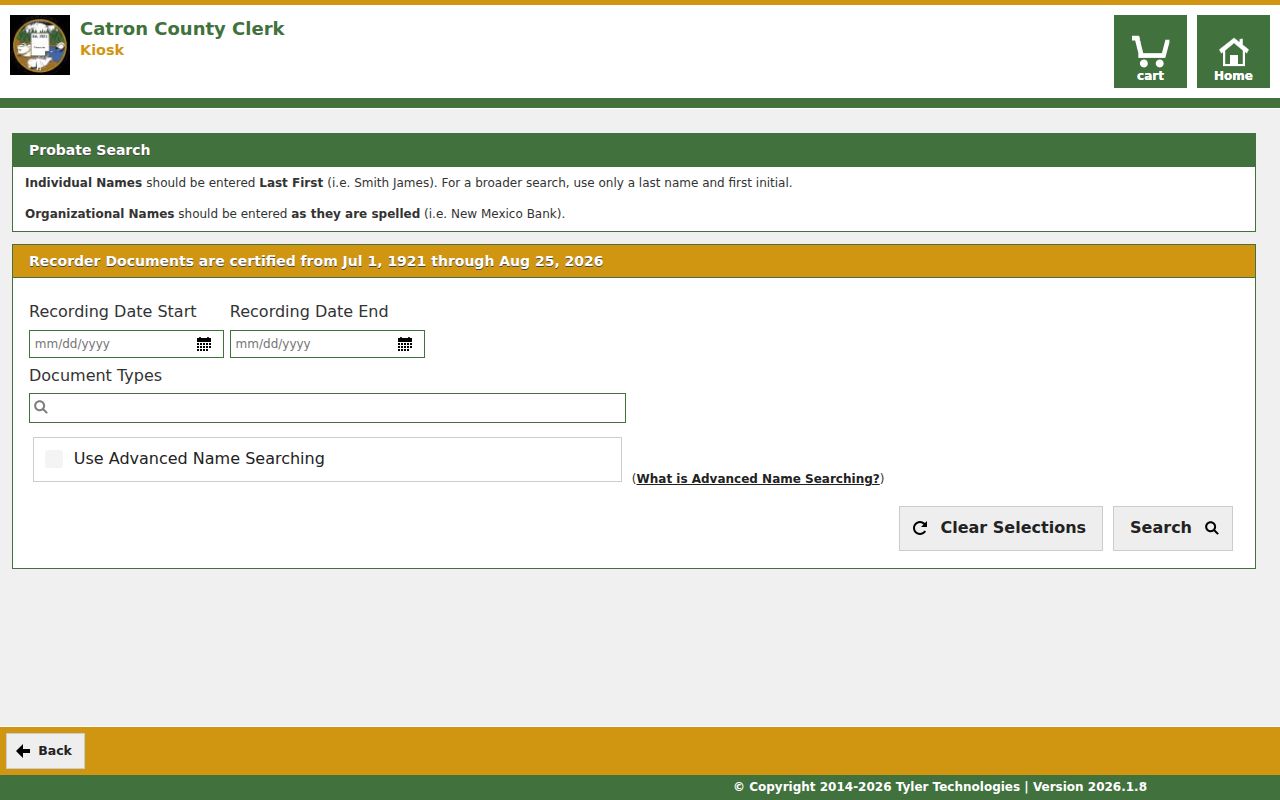Viewport: 1280px width, 800px height.
Task: Click the Catron County Clerk title
Action: coord(182,29)
